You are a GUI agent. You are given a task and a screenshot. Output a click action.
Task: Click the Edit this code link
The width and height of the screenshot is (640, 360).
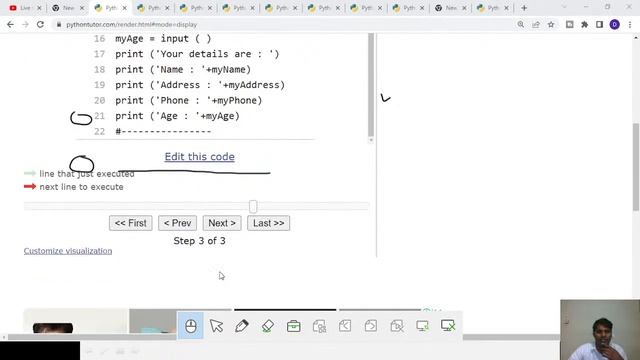[200, 157]
